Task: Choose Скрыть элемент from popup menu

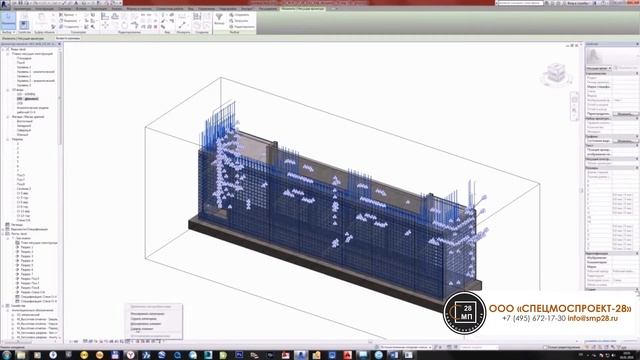Action: (142, 329)
